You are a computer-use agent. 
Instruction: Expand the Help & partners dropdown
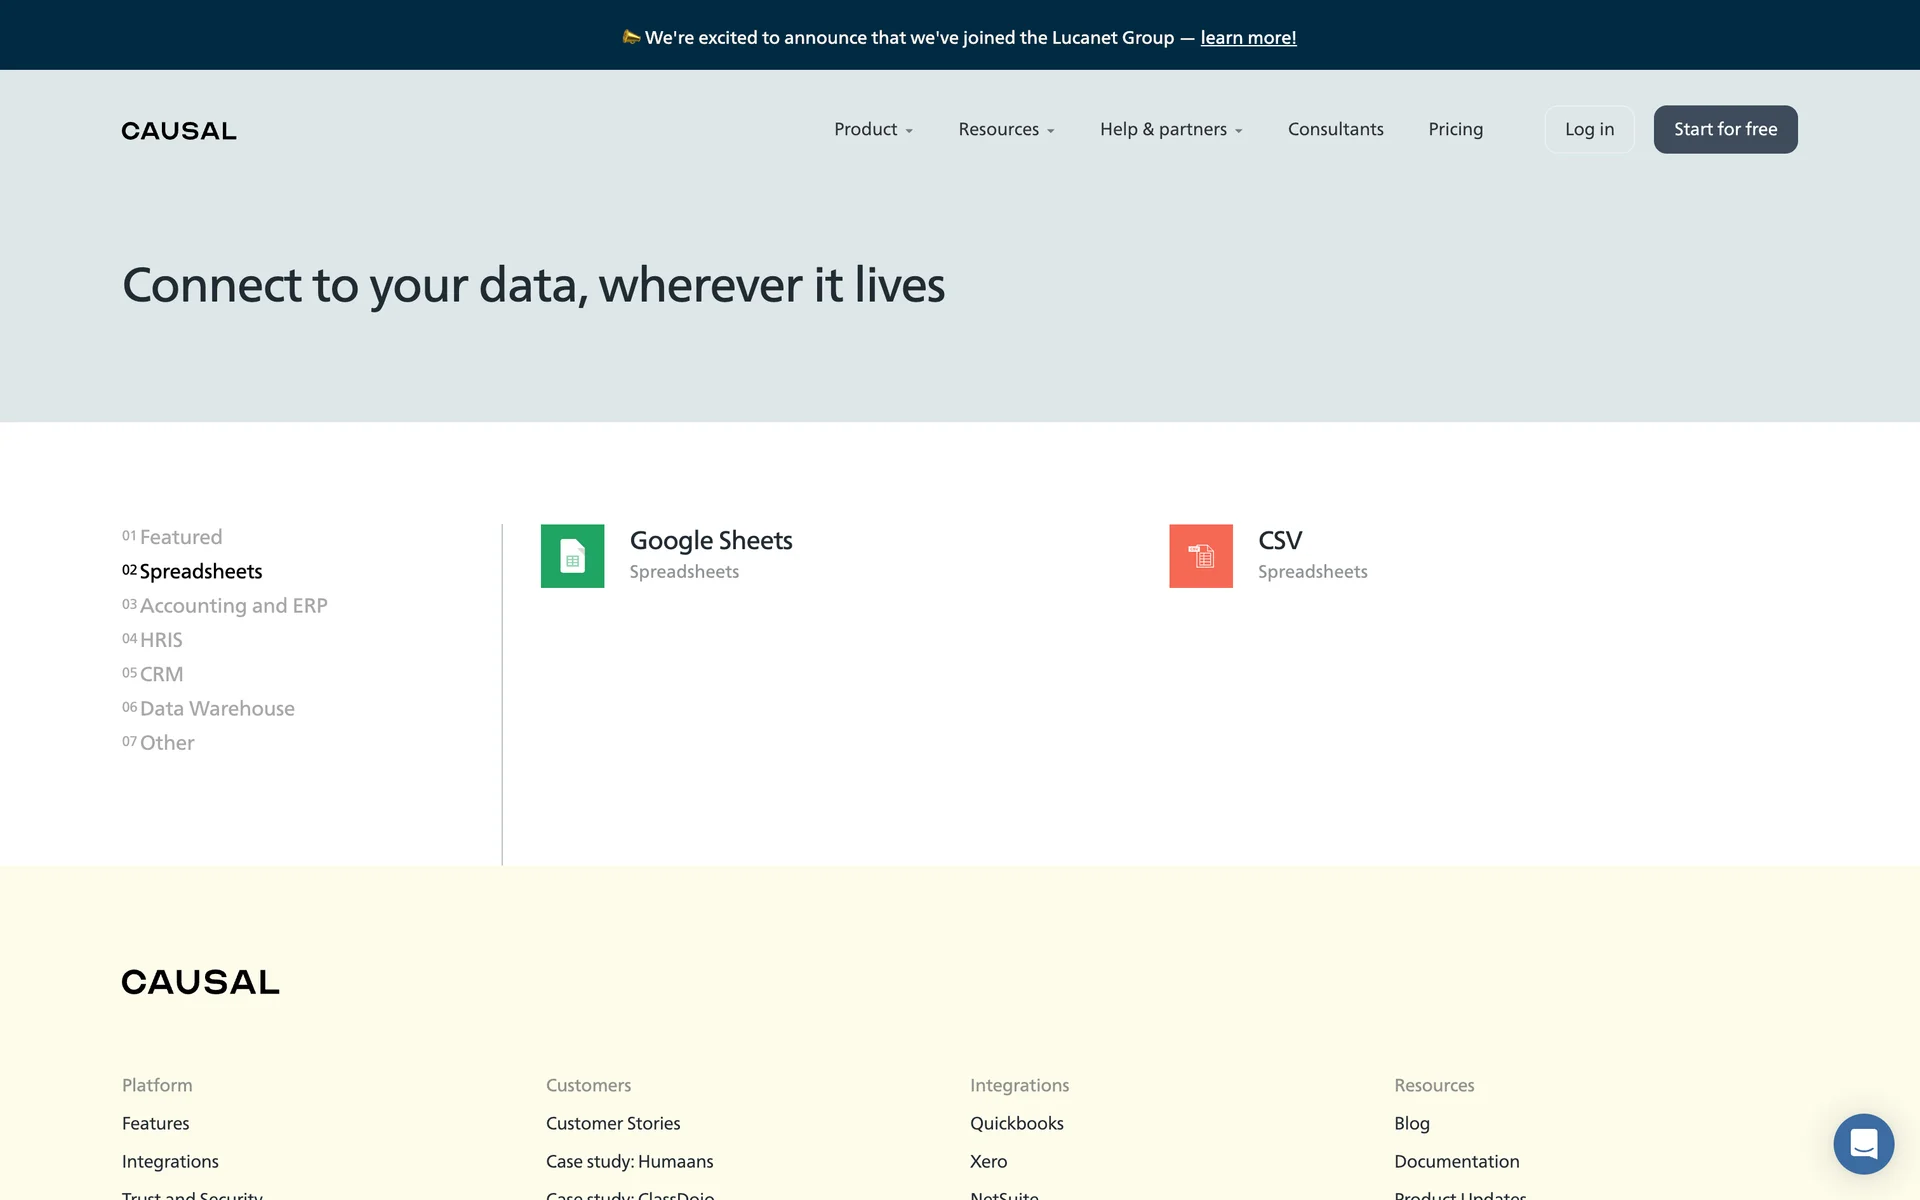click(1170, 129)
